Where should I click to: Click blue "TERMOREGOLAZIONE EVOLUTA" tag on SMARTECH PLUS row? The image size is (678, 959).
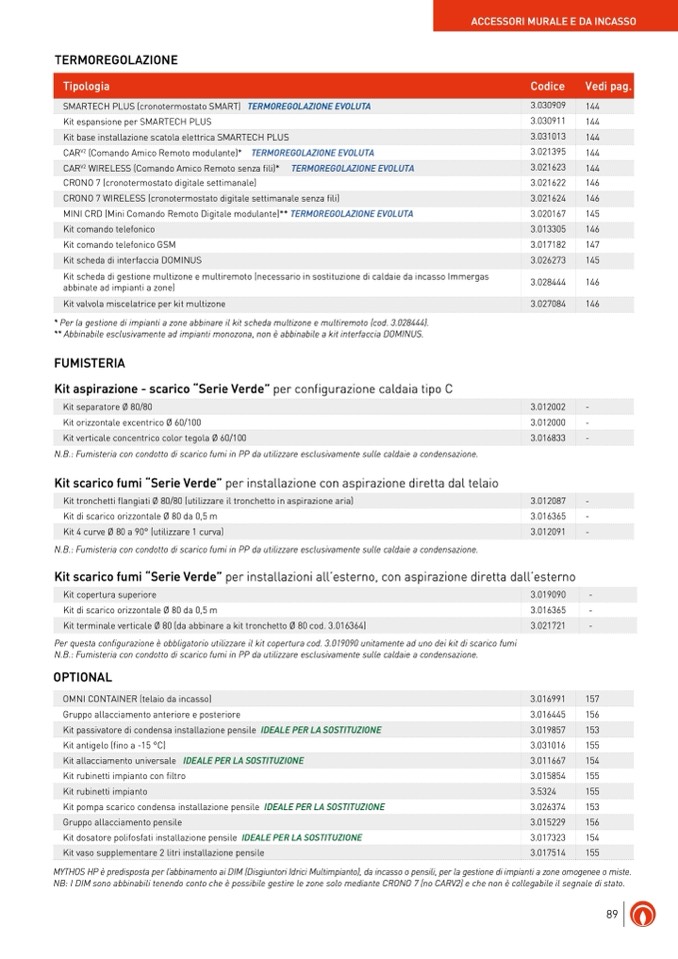[x=309, y=106]
